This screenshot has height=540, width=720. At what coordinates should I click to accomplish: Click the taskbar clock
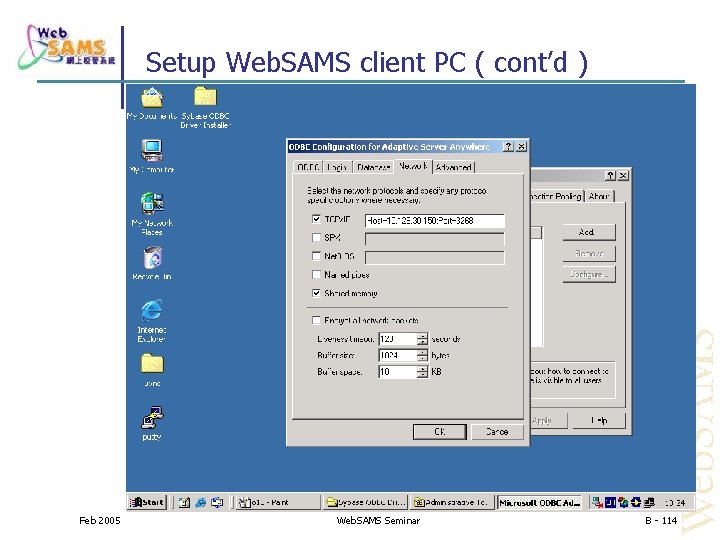[x=675, y=503]
